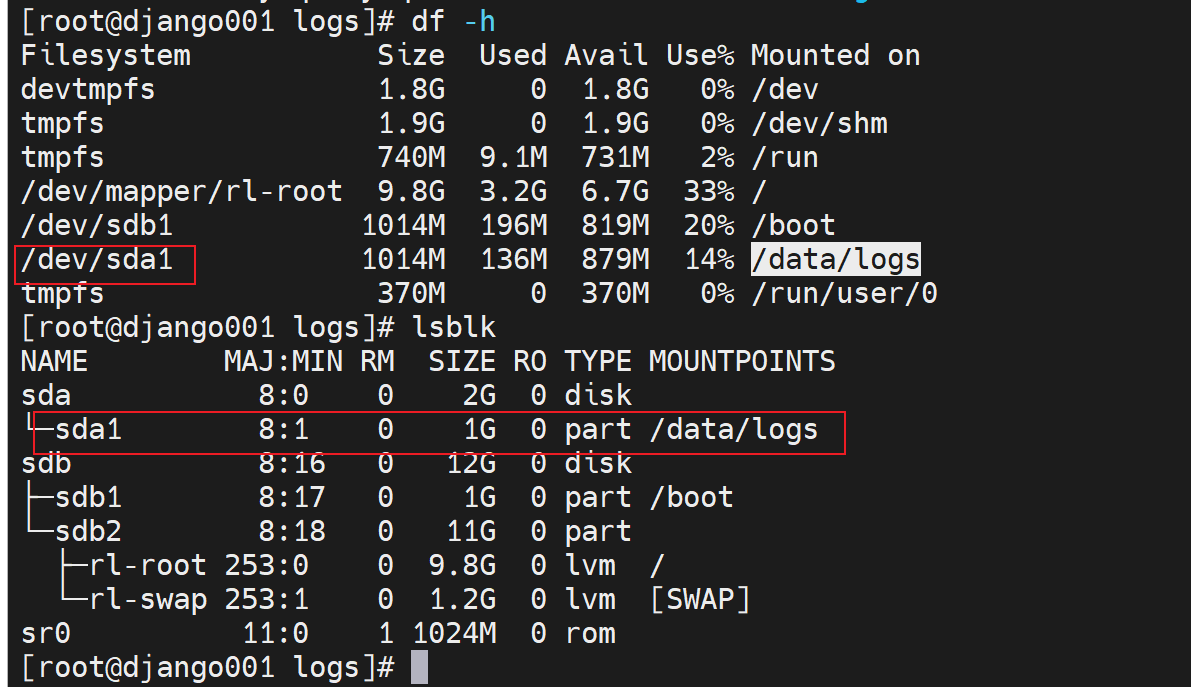Click the sr0 rom device name
The image size is (1191, 687).
click(x=45, y=634)
